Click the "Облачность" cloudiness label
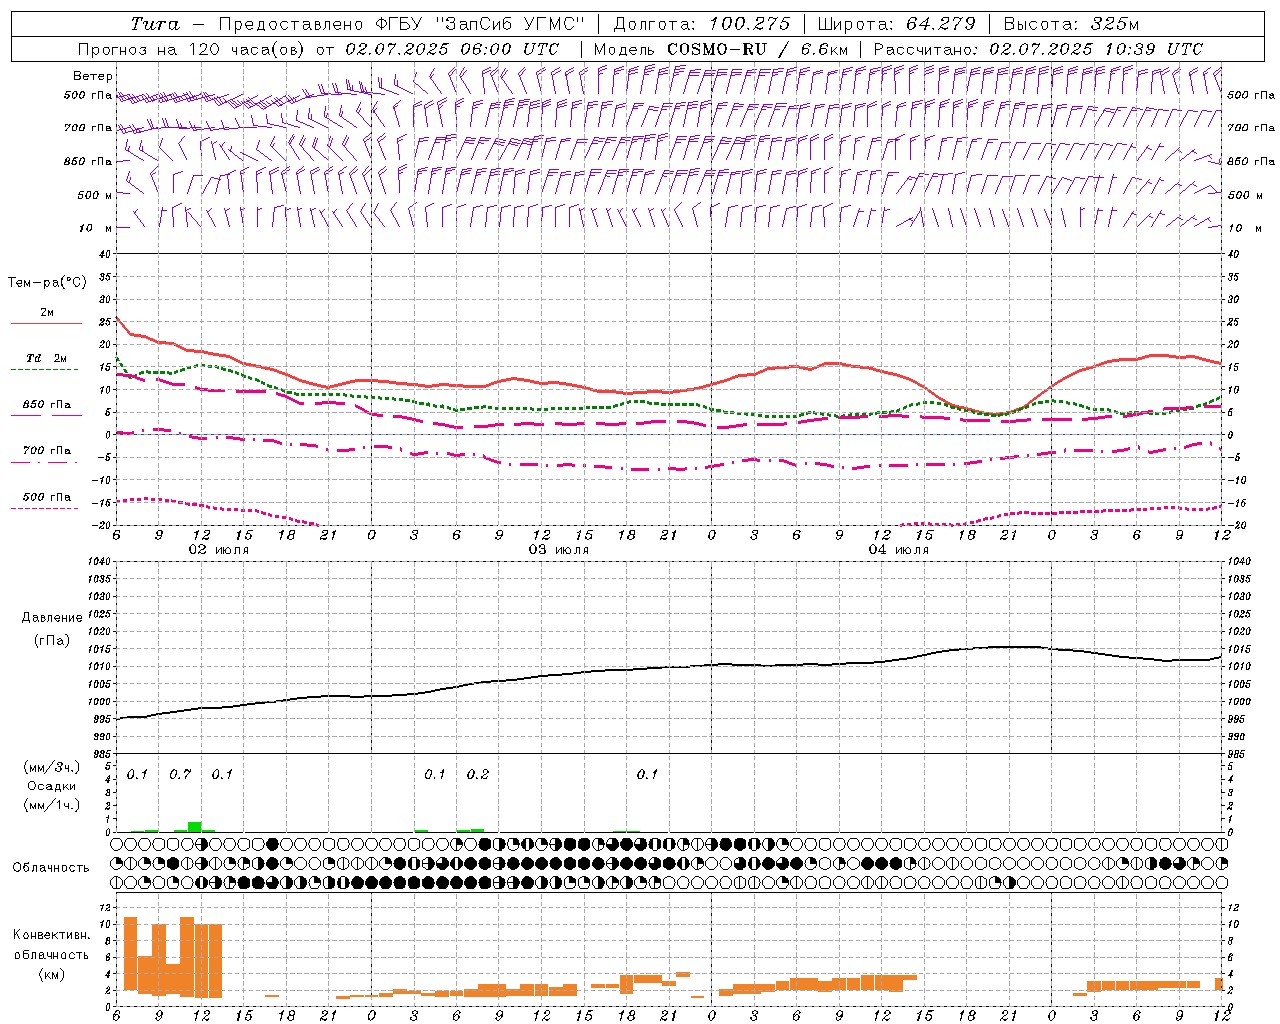 (x=51, y=868)
